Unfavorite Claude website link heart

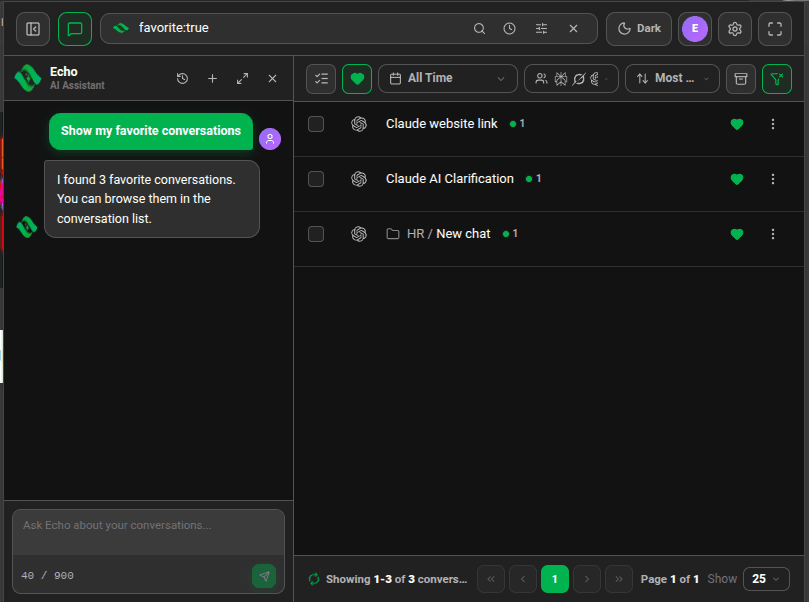pos(737,124)
